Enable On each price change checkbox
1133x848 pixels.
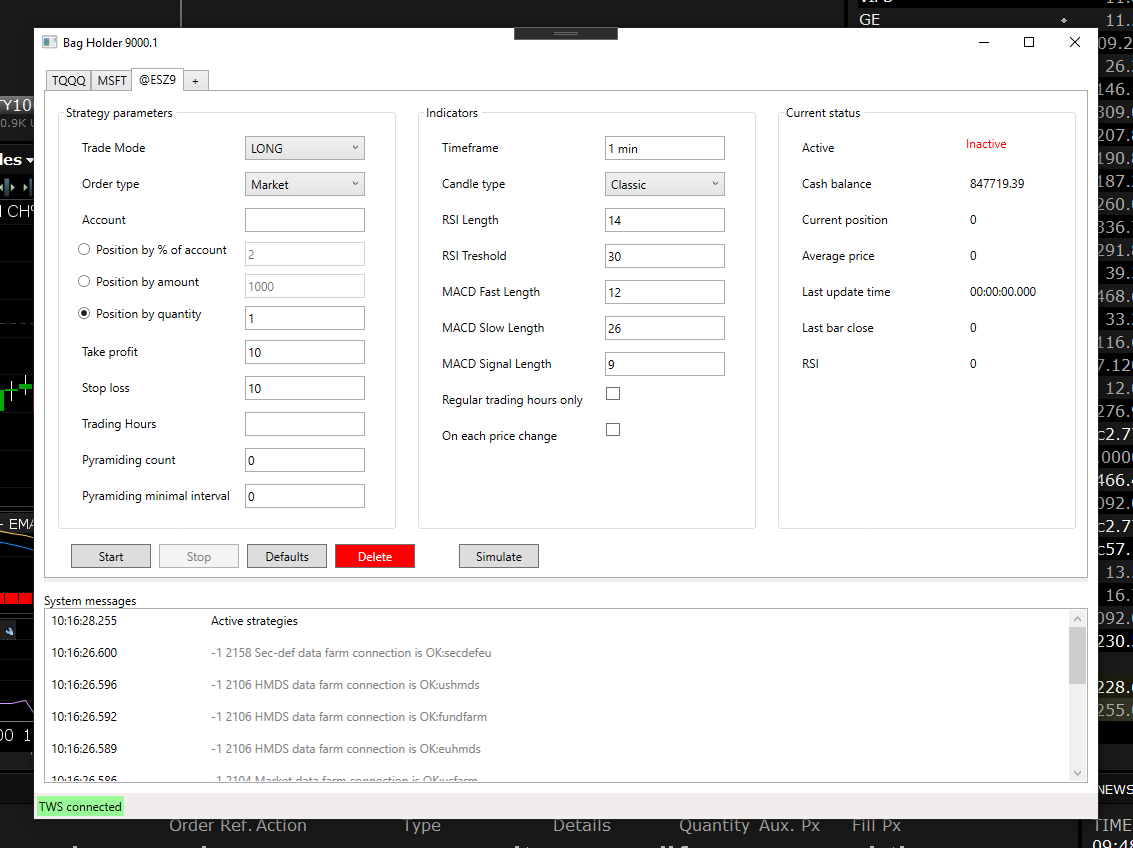tap(613, 430)
